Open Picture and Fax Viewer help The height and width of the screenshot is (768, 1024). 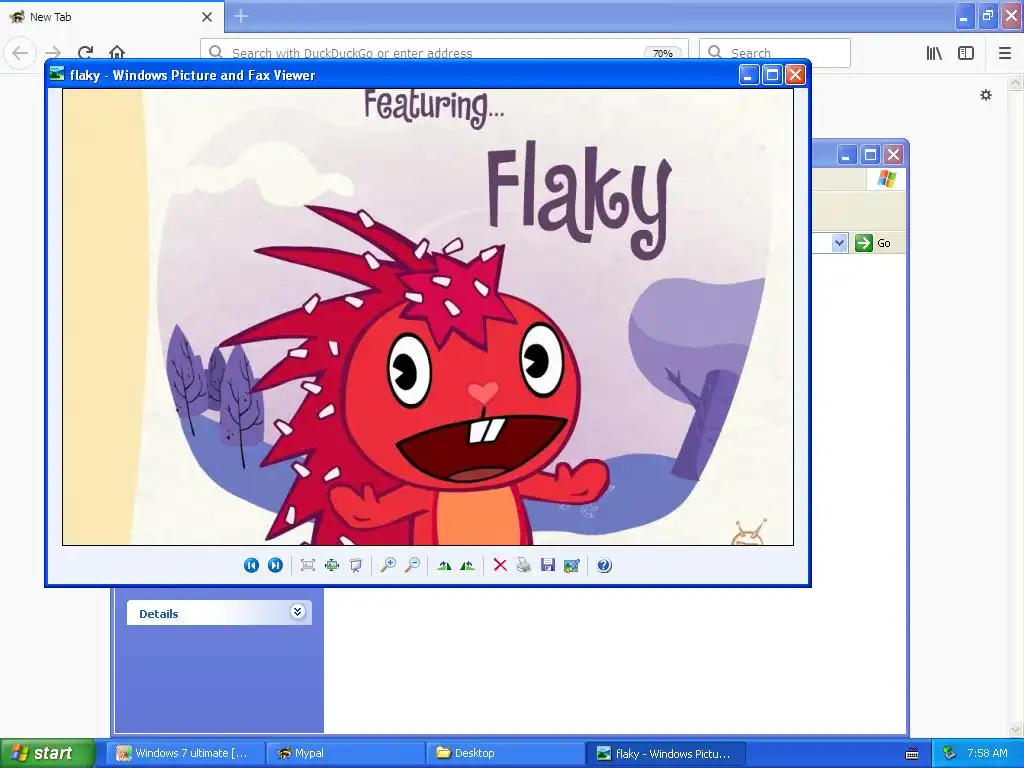(x=604, y=566)
